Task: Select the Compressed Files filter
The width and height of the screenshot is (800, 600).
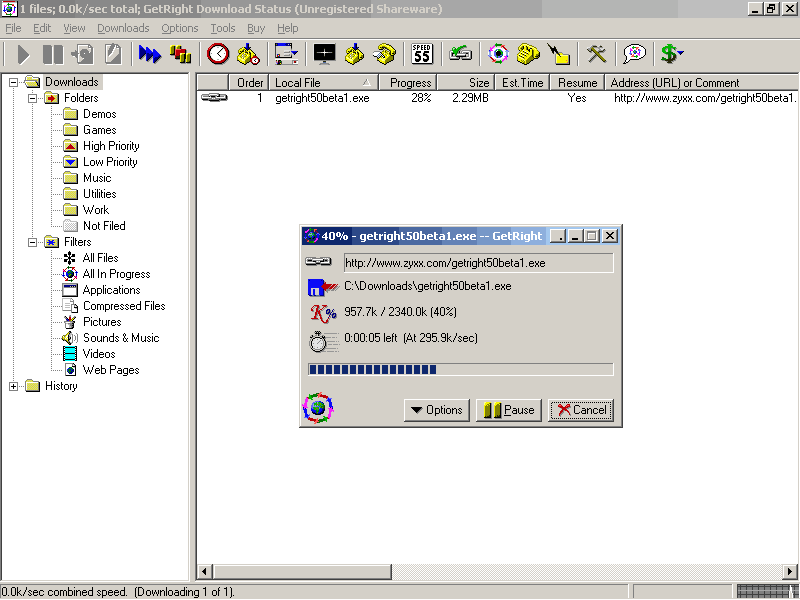Action: (x=123, y=306)
